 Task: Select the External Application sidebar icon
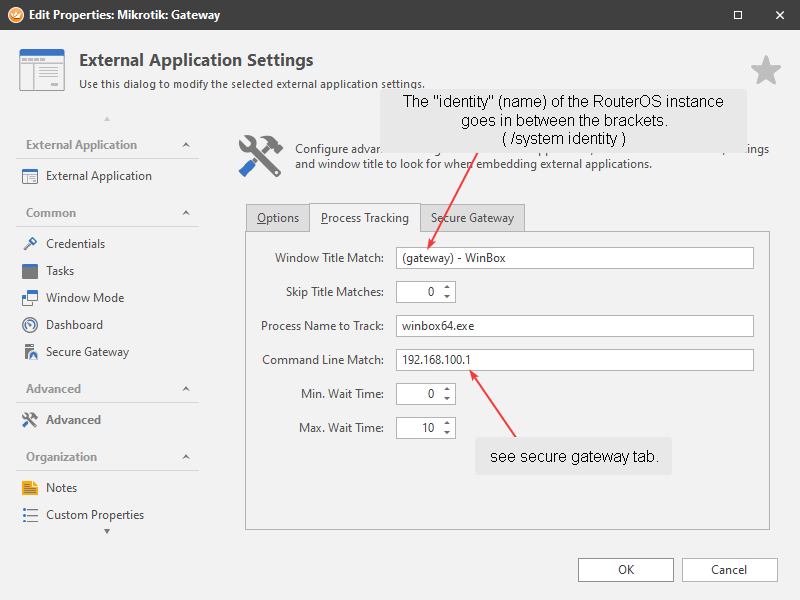tap(29, 176)
